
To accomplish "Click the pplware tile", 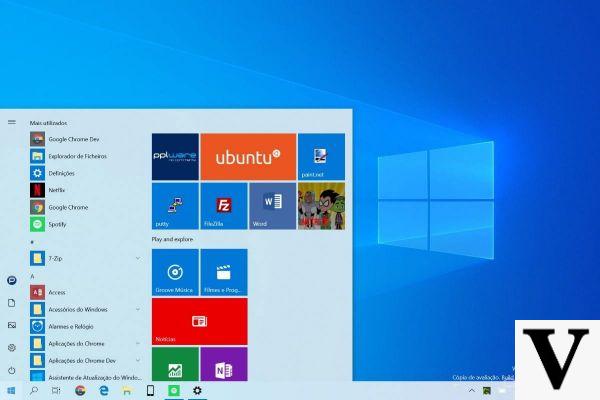I will (x=175, y=157).
